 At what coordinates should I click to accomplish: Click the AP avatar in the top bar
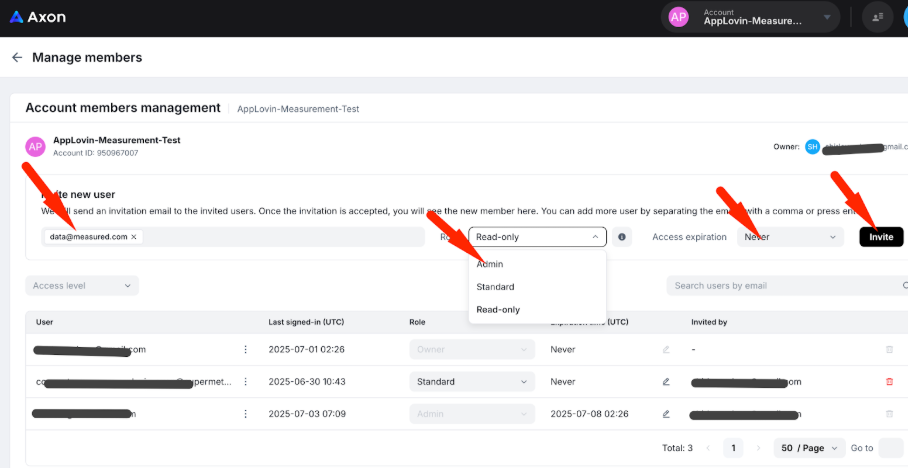click(x=678, y=17)
